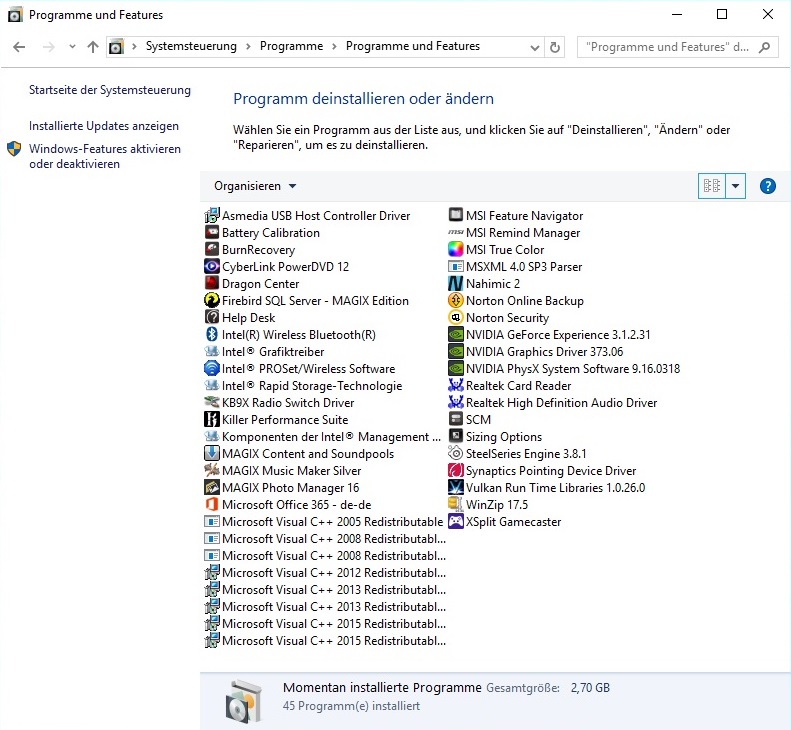The width and height of the screenshot is (791, 730).
Task: Go up one folder level
Action: click(x=93, y=47)
